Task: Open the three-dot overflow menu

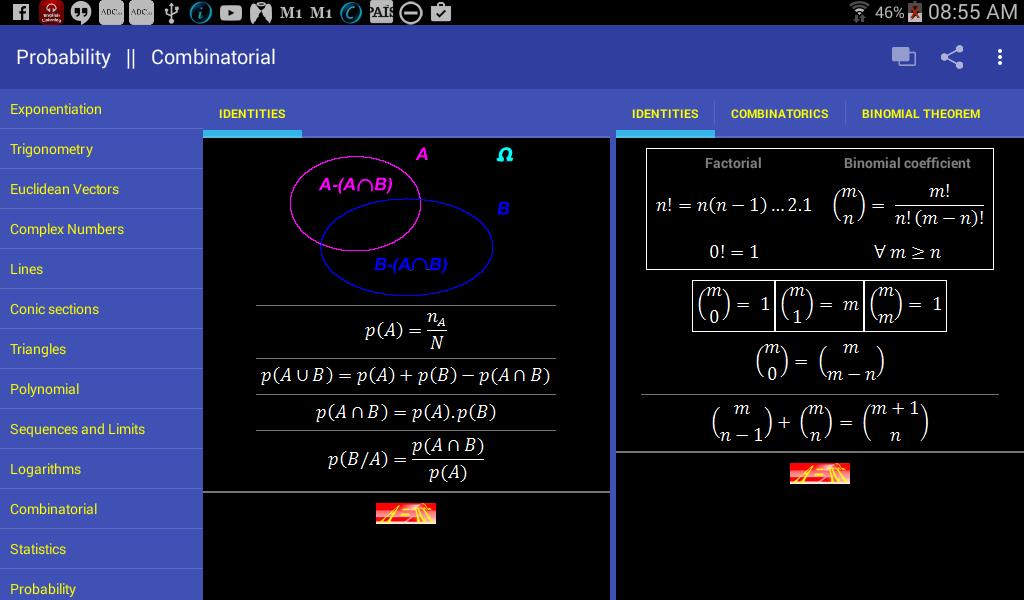Action: coord(999,57)
